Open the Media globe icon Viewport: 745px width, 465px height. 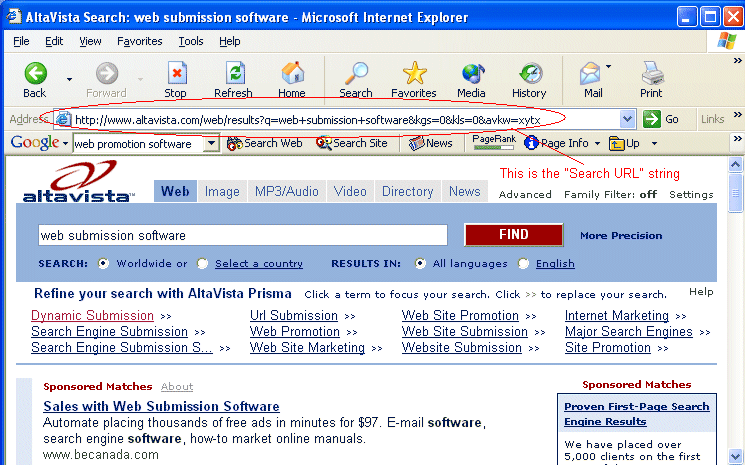pyautogui.click(x=472, y=74)
